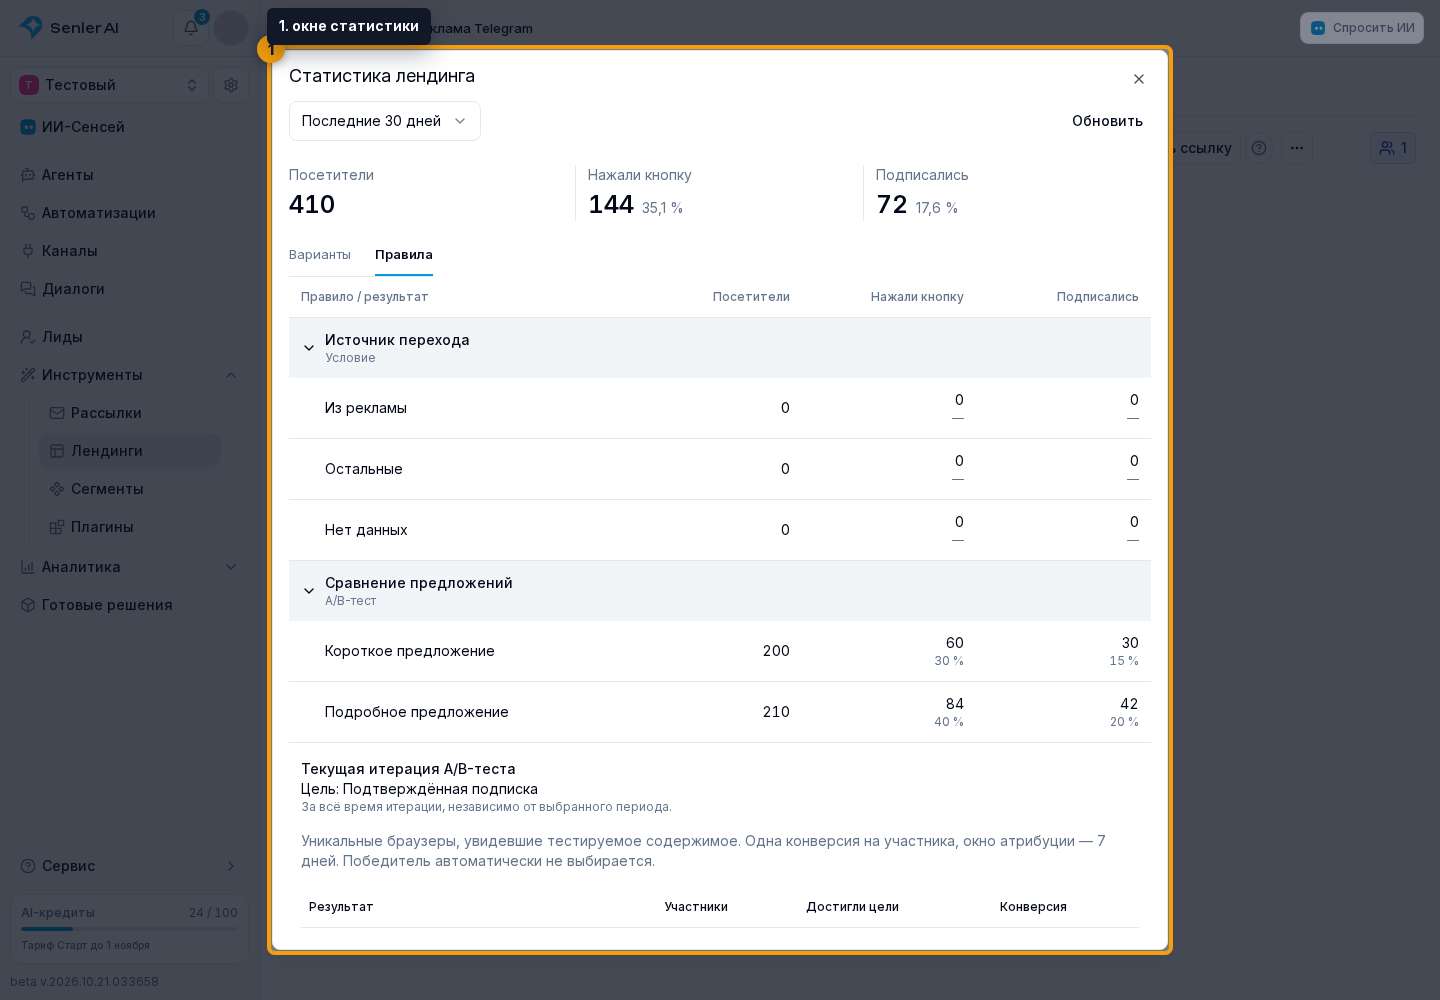Open the user avatar in the header
The image size is (1440, 1000).
pos(231,28)
